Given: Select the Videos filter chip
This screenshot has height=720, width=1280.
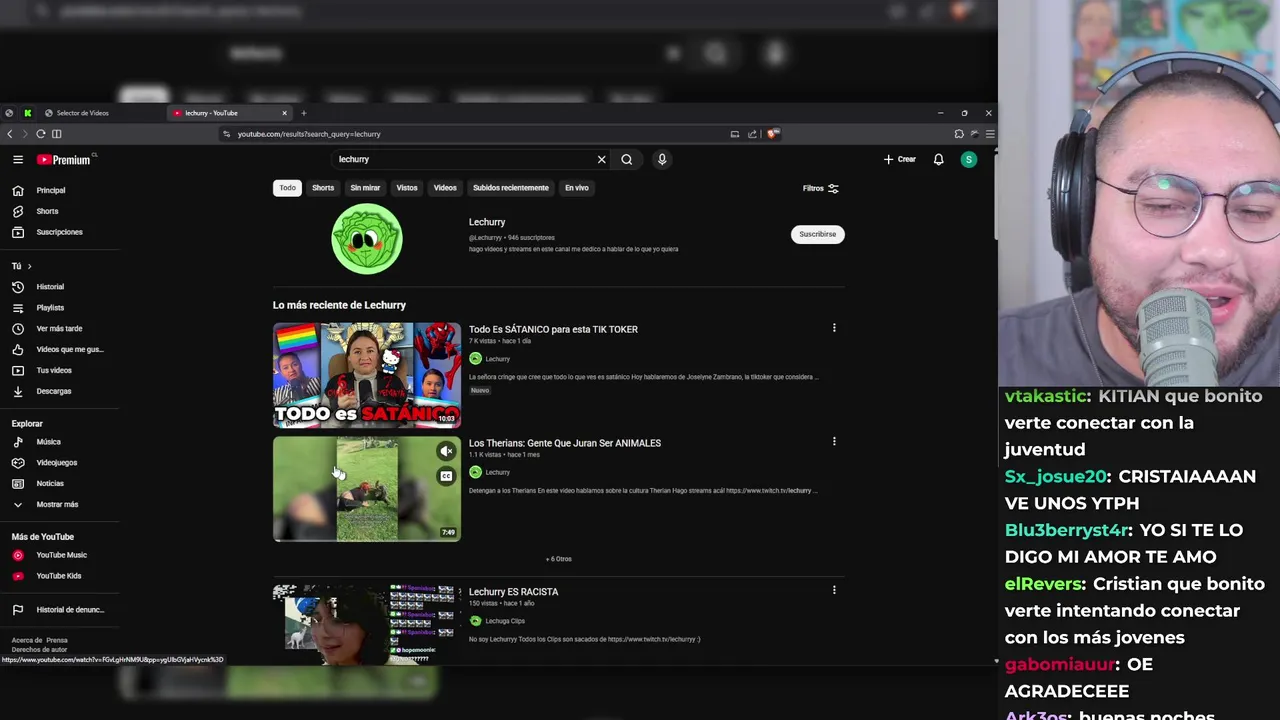Looking at the screenshot, I should coord(445,188).
